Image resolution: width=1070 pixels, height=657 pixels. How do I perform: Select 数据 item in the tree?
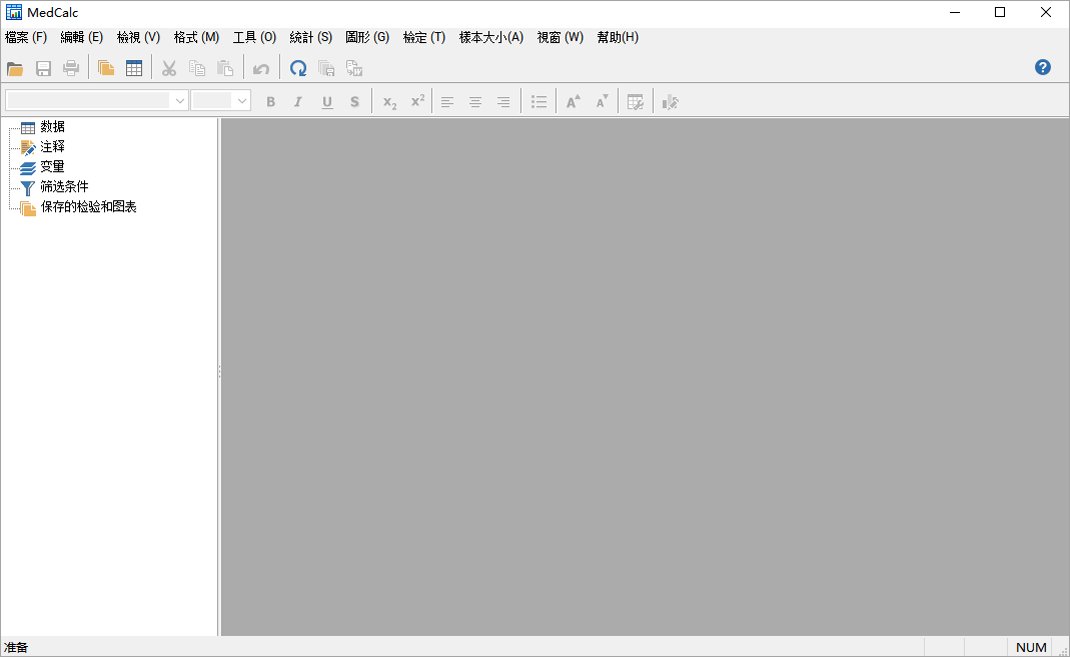coord(53,127)
